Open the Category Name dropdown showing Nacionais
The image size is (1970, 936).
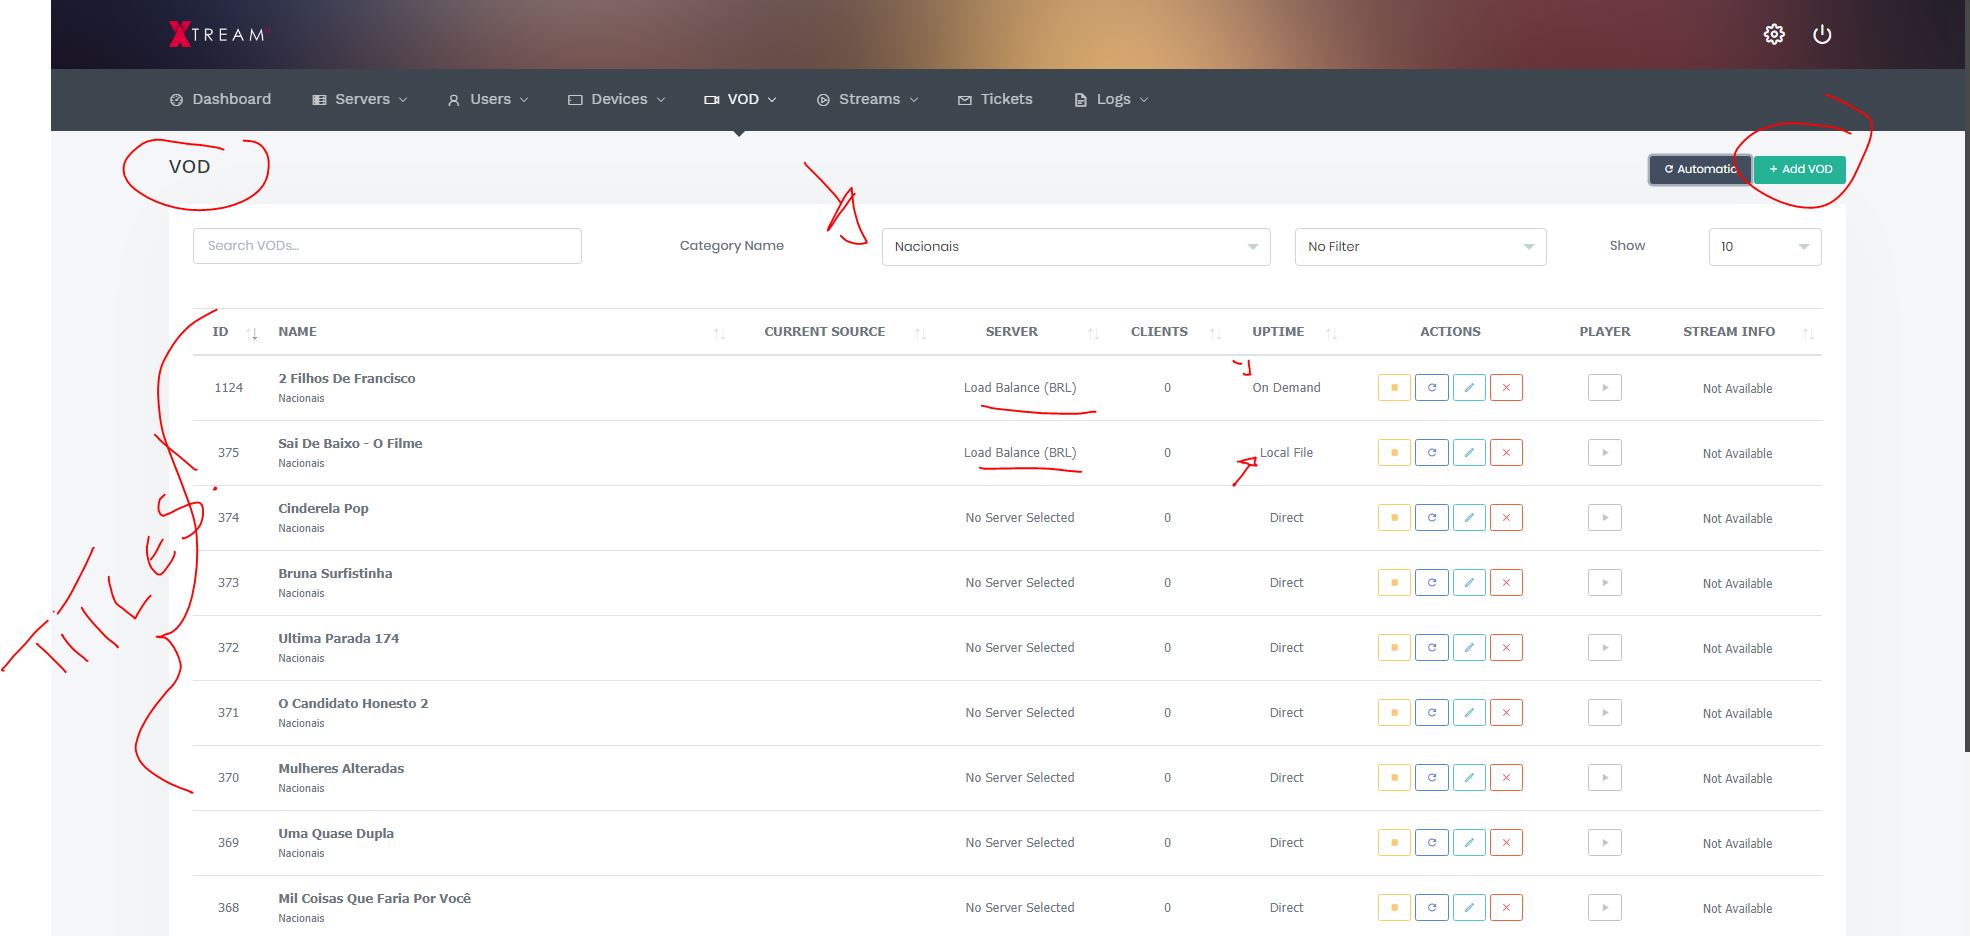coord(1076,247)
